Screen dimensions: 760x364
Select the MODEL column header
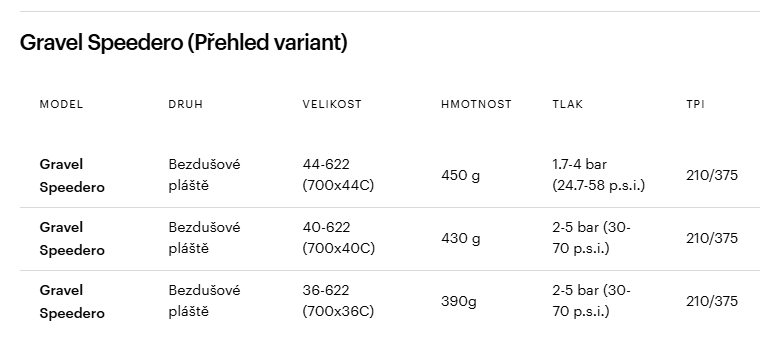point(61,104)
